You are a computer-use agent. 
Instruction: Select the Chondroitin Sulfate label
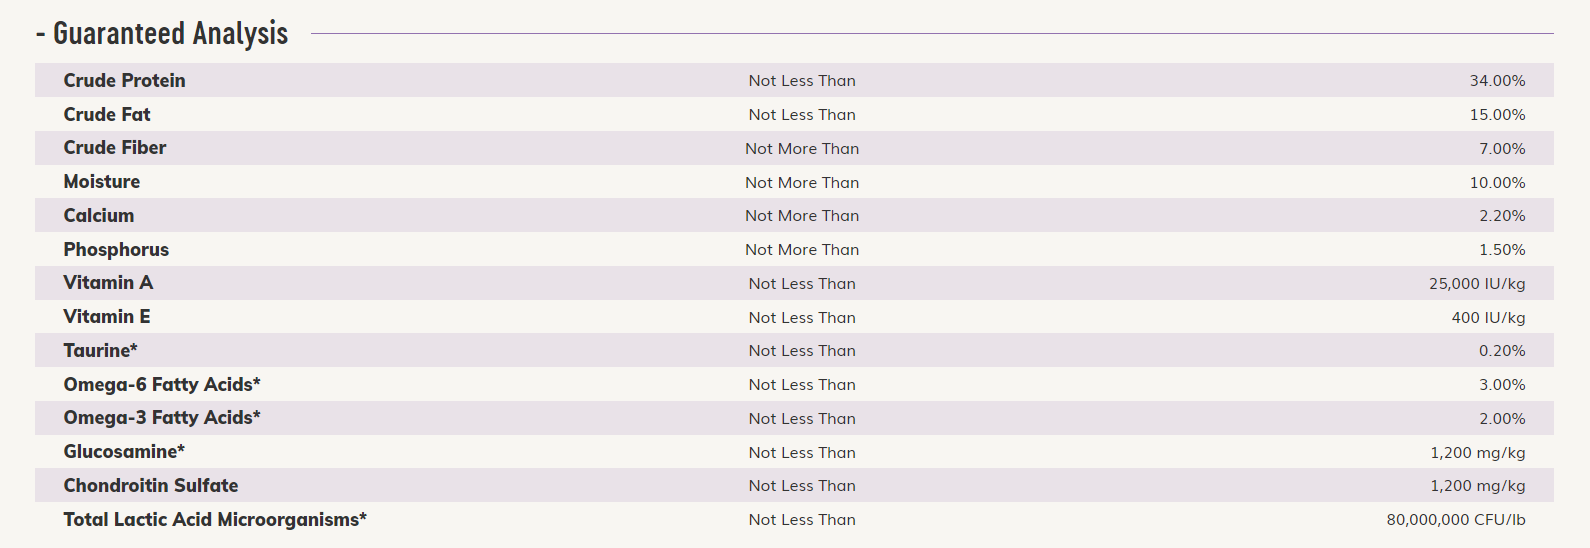(x=151, y=486)
